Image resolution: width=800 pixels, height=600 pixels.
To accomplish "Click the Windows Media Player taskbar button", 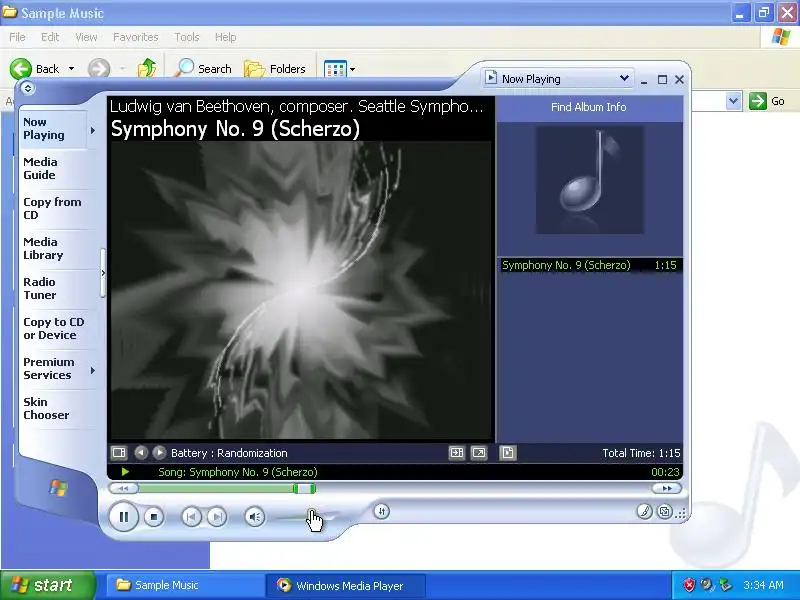I will 345,585.
